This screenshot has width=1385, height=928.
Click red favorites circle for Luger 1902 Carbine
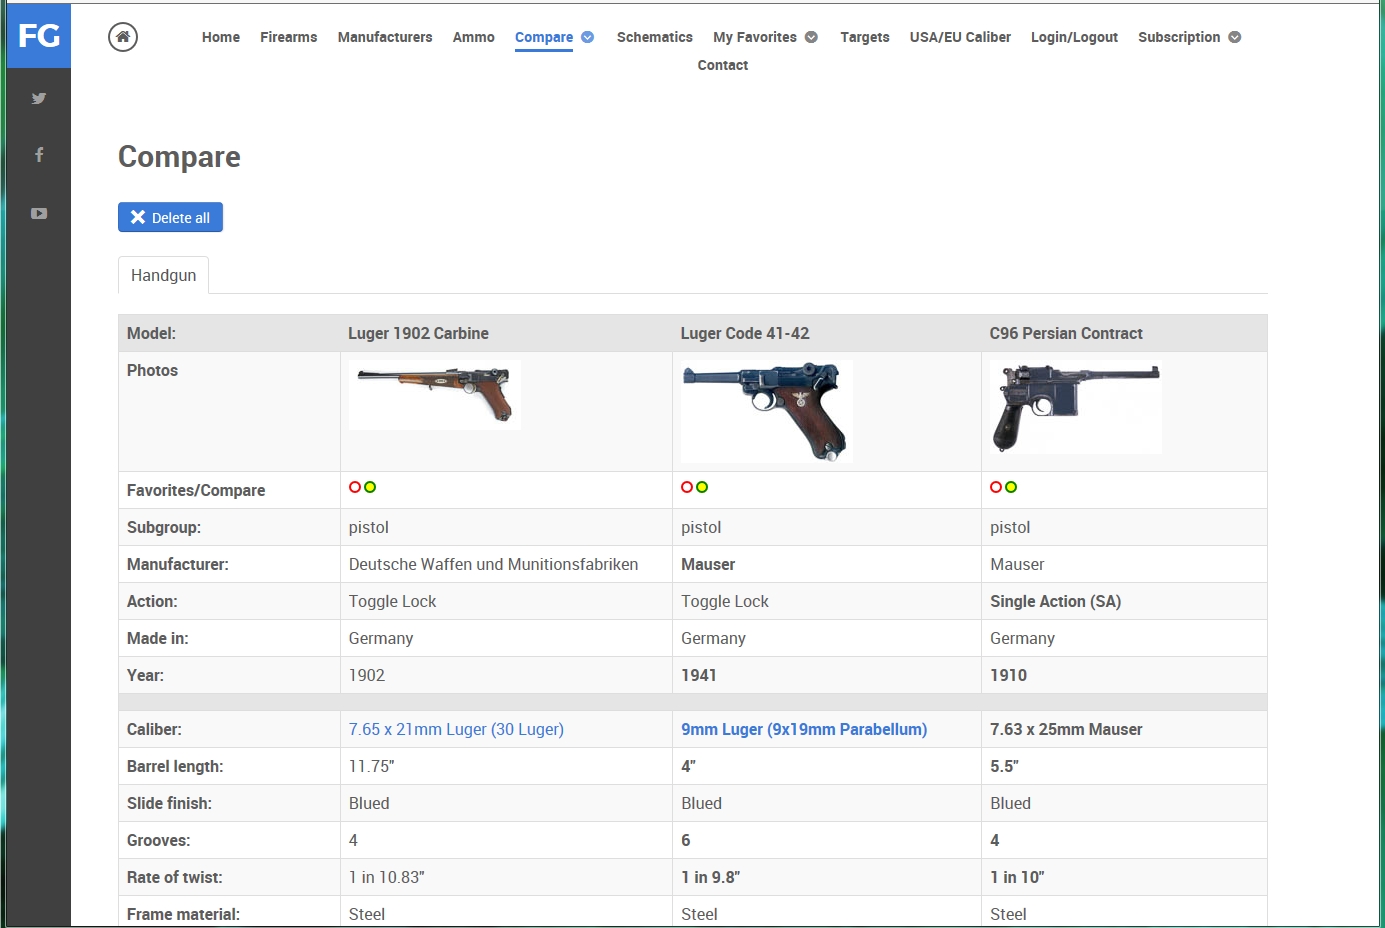(355, 487)
